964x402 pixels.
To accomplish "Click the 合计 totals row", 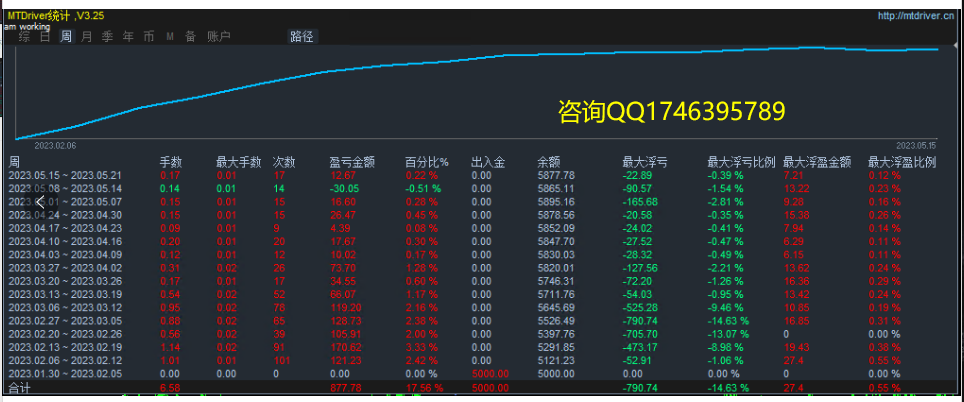I will point(20,386).
